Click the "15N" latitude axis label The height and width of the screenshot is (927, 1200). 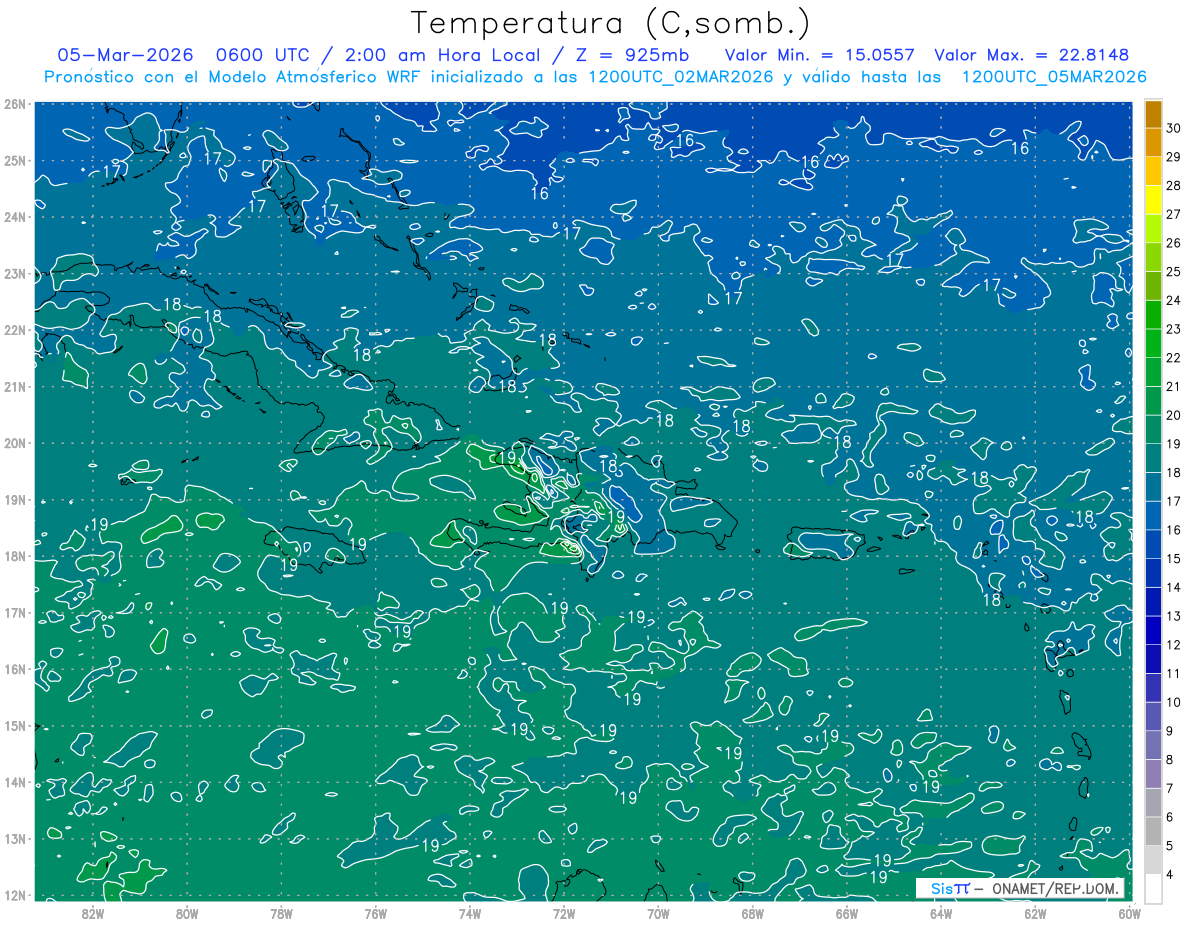(x=15, y=725)
